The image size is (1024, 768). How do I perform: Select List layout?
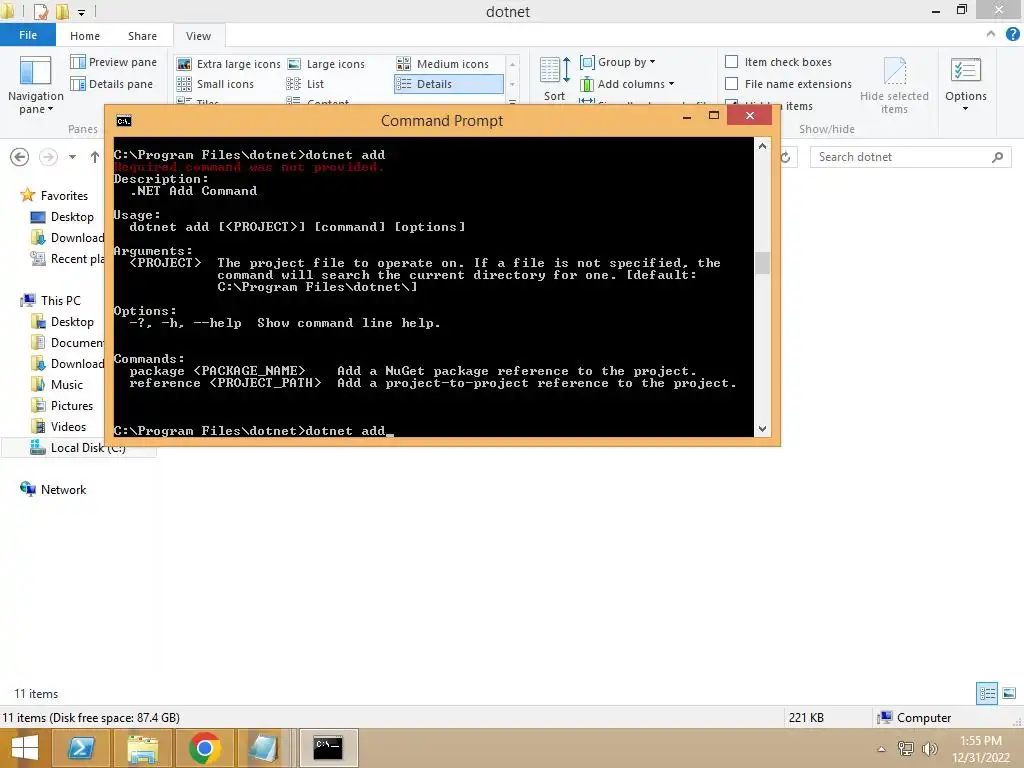point(305,84)
